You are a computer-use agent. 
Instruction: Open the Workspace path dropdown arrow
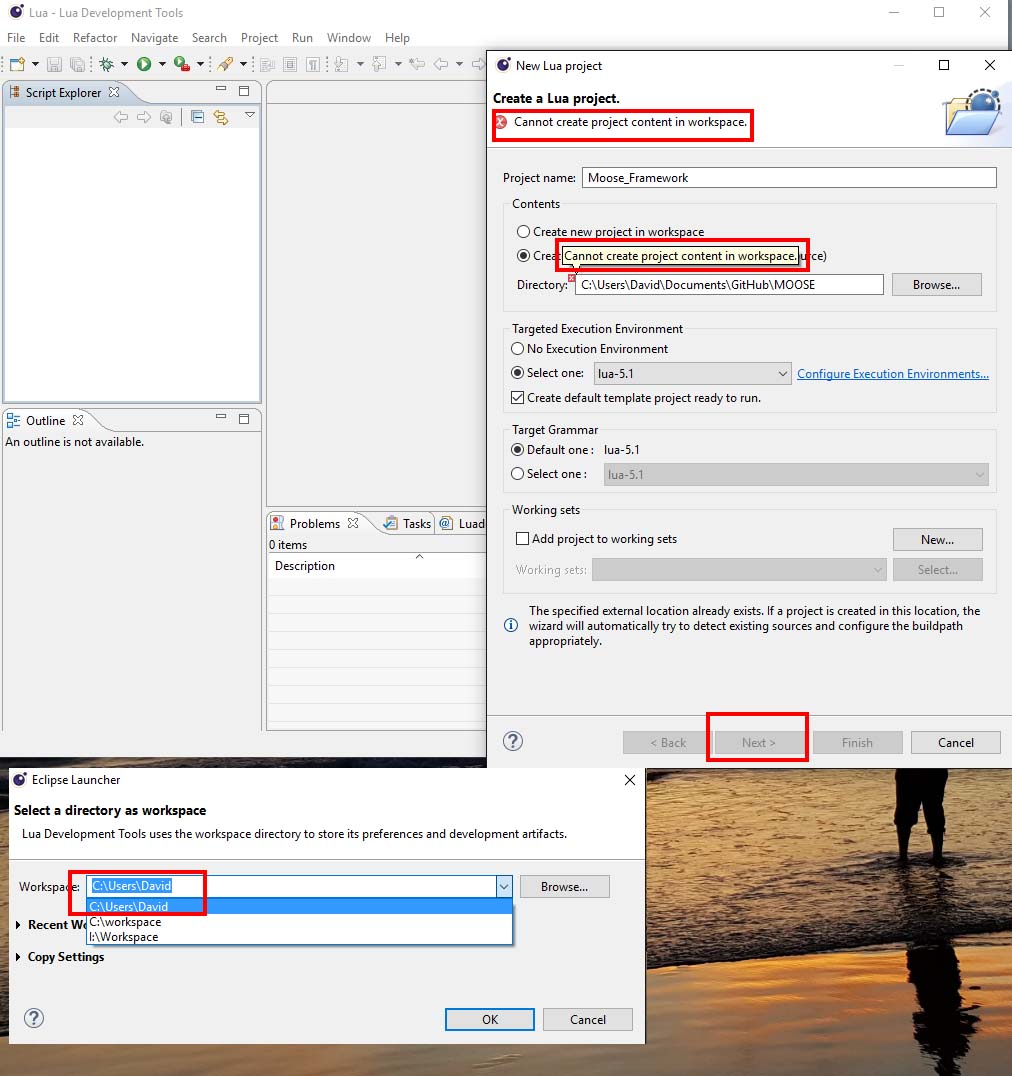504,887
